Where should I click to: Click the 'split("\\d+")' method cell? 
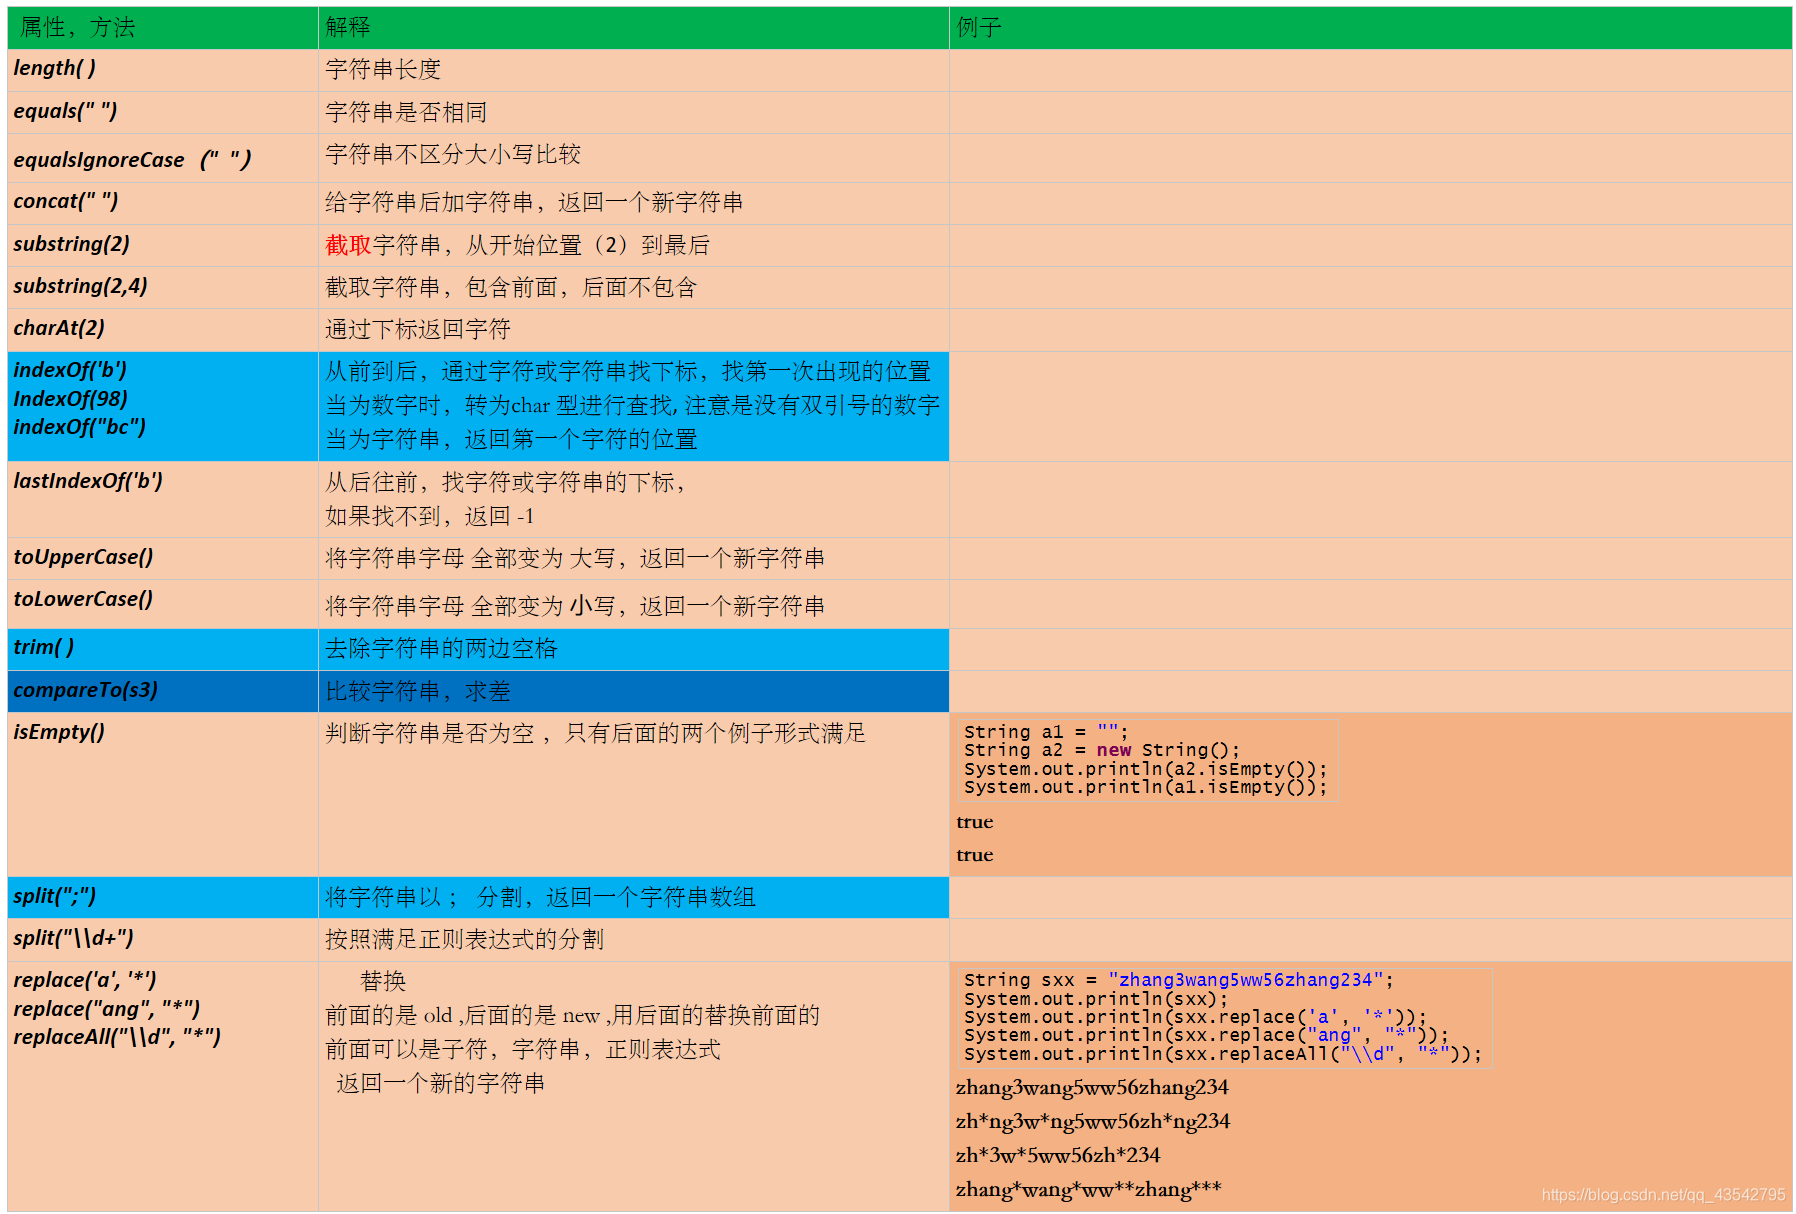[x=163, y=939]
